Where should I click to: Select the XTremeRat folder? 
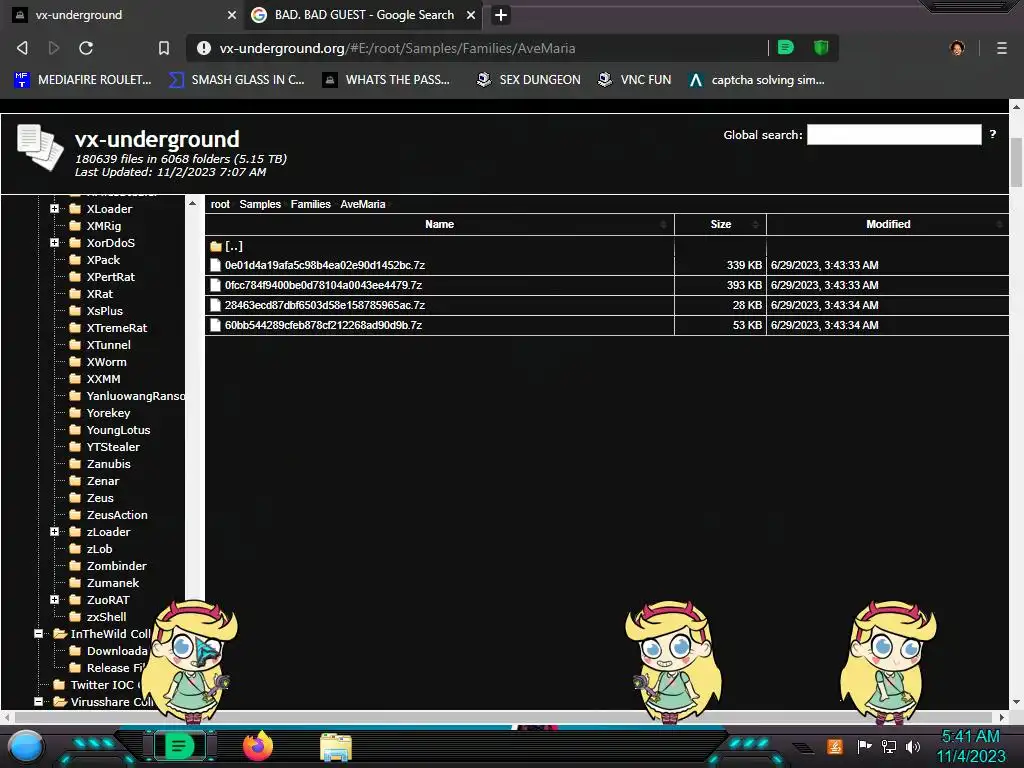[108, 328]
